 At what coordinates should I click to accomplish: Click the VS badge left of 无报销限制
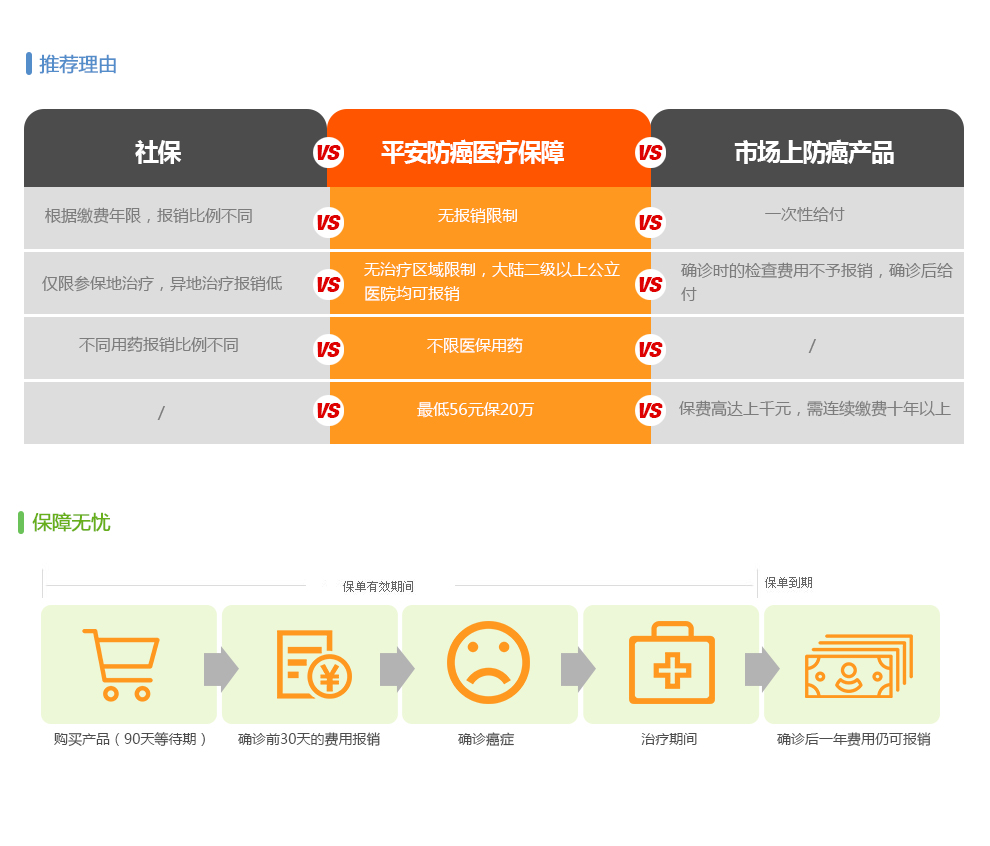point(328,223)
